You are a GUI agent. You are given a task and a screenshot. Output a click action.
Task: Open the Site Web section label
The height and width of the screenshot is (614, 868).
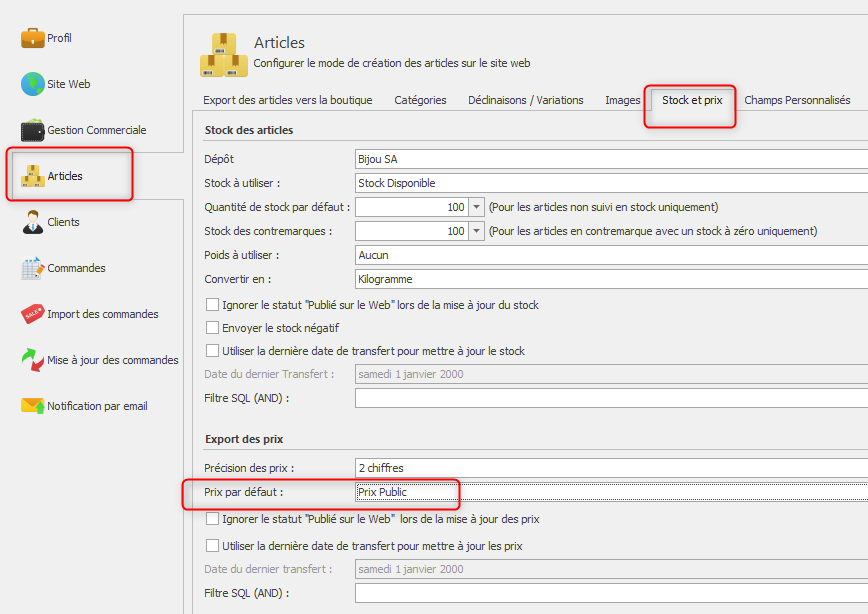point(69,84)
